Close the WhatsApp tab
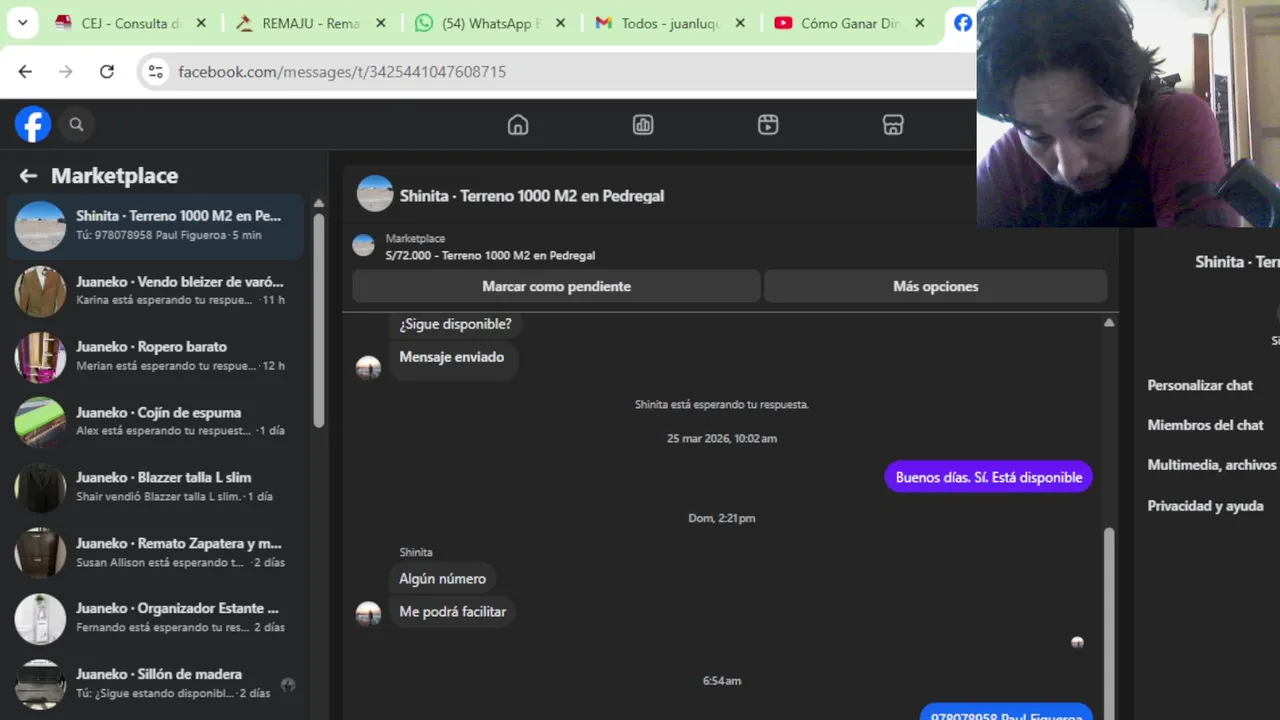This screenshot has height=720, width=1280. point(560,23)
